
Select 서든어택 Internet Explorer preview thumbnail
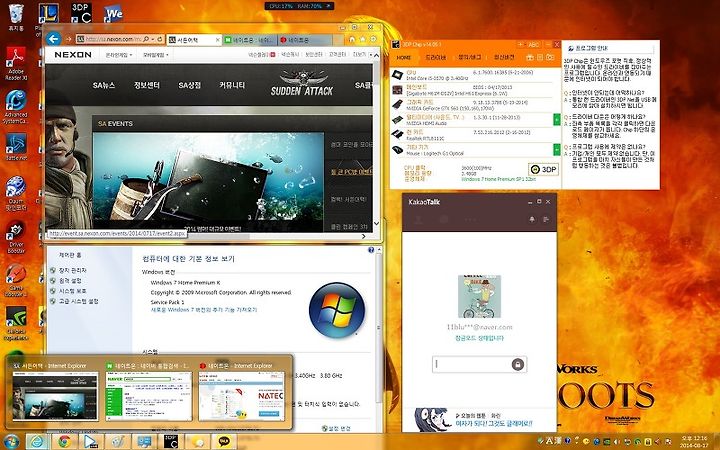point(55,396)
